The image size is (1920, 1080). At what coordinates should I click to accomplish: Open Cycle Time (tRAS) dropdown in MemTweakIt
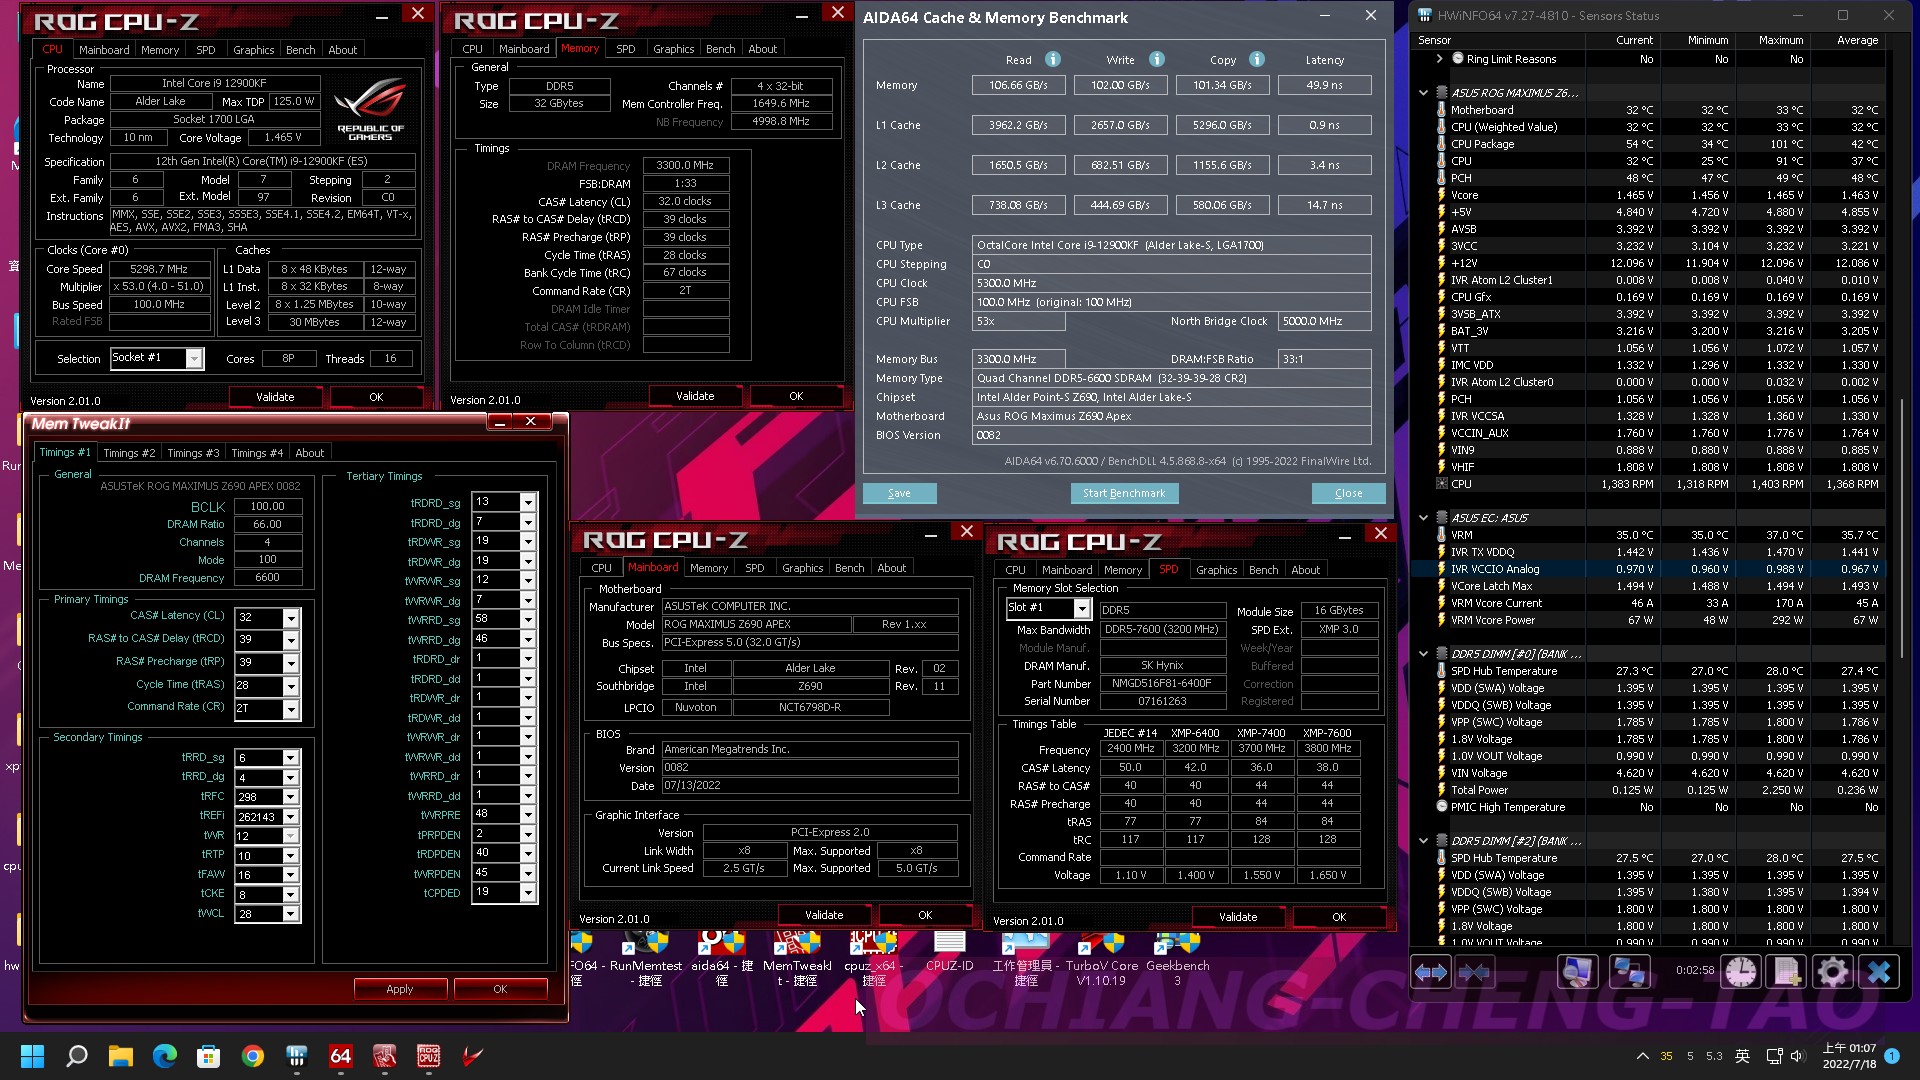click(x=291, y=686)
